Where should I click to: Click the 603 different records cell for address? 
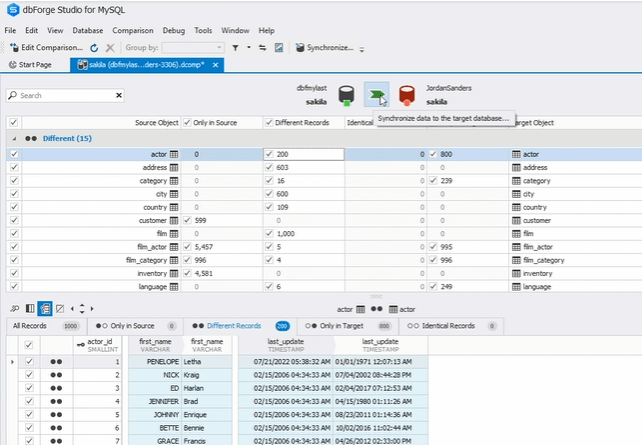point(303,167)
